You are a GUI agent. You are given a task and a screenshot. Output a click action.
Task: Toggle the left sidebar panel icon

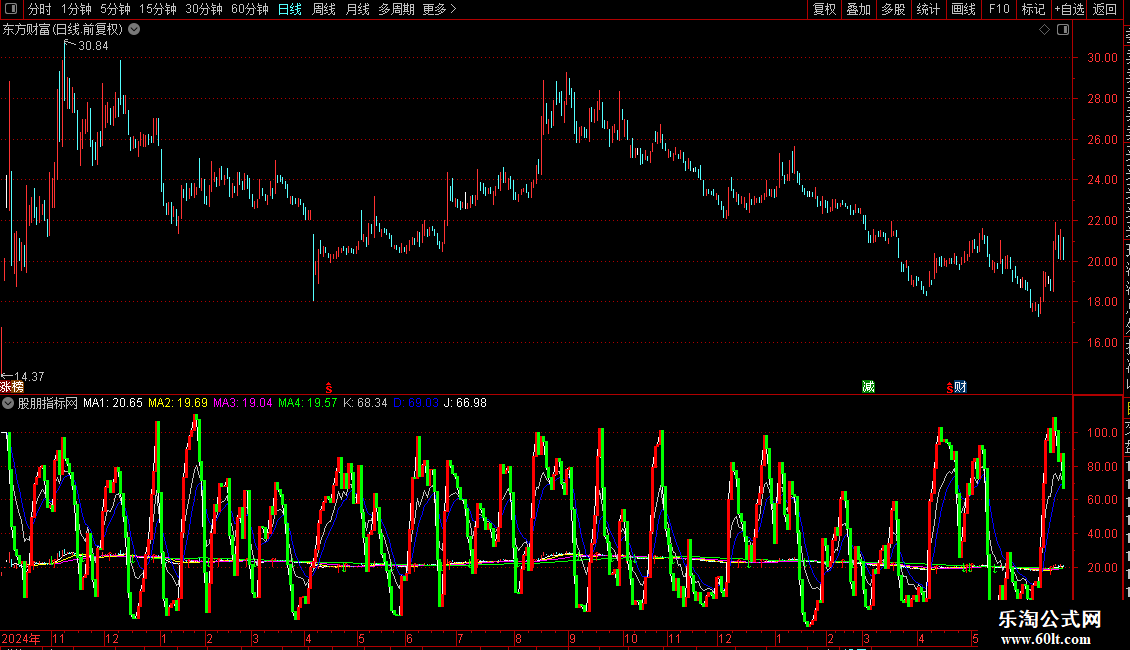point(11,9)
